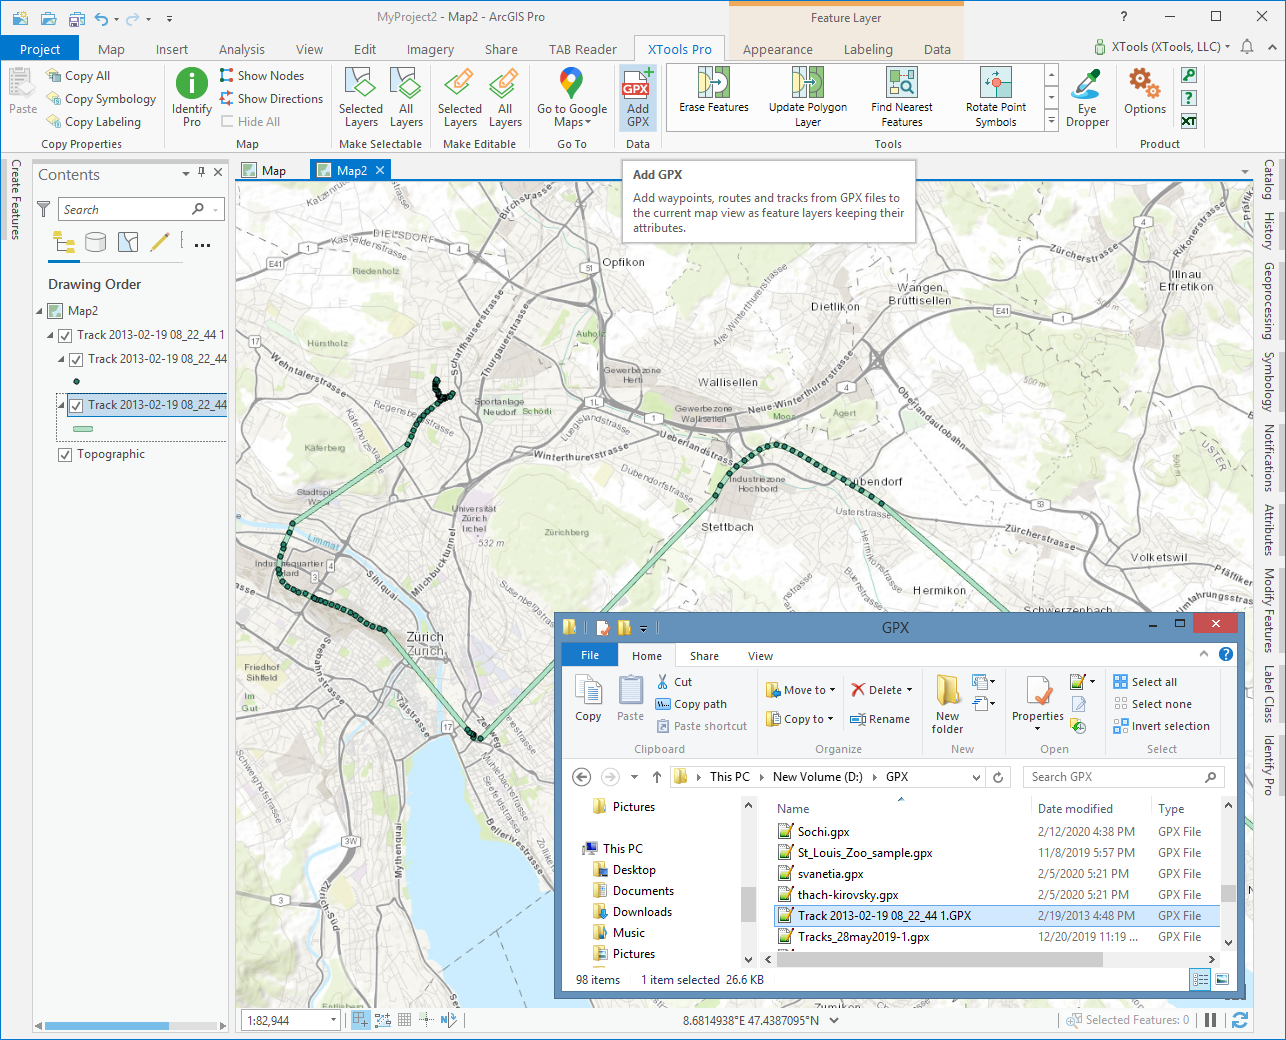The height and width of the screenshot is (1040, 1286).
Task: Click the Contents filter funnel icon
Action: [44, 209]
